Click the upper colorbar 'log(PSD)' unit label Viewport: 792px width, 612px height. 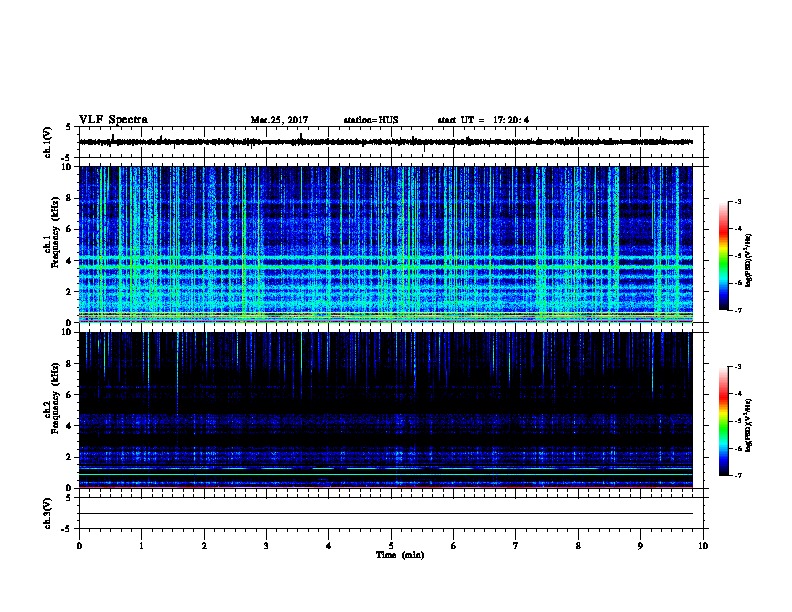click(x=748, y=261)
